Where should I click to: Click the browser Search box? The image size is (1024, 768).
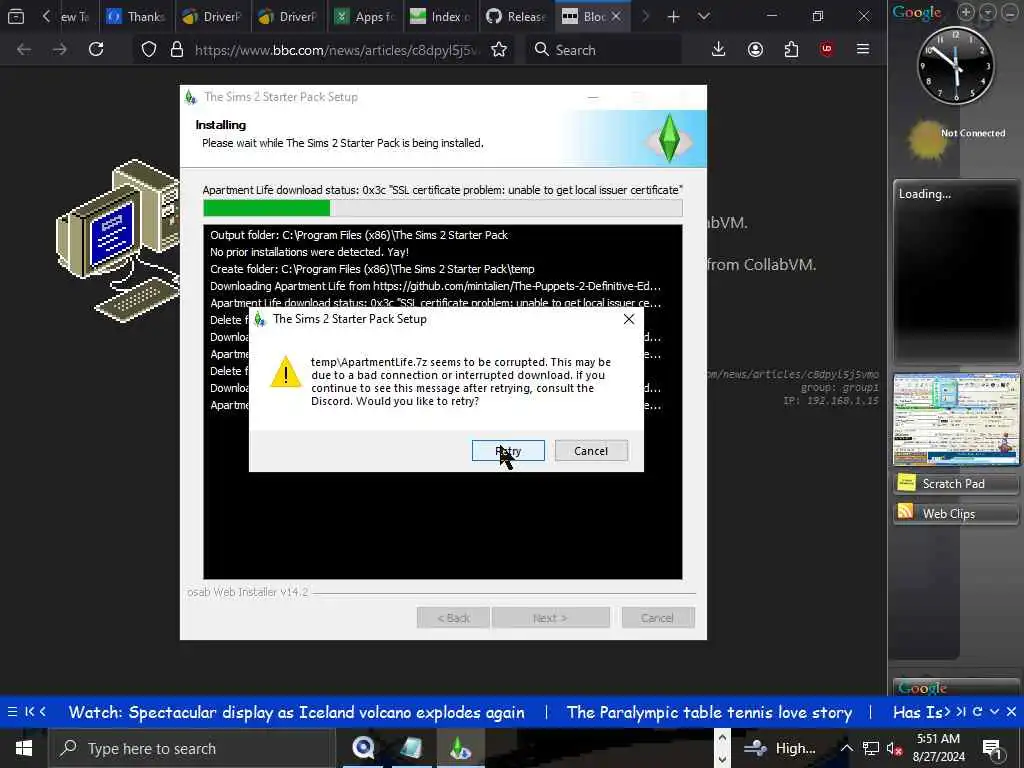604,50
